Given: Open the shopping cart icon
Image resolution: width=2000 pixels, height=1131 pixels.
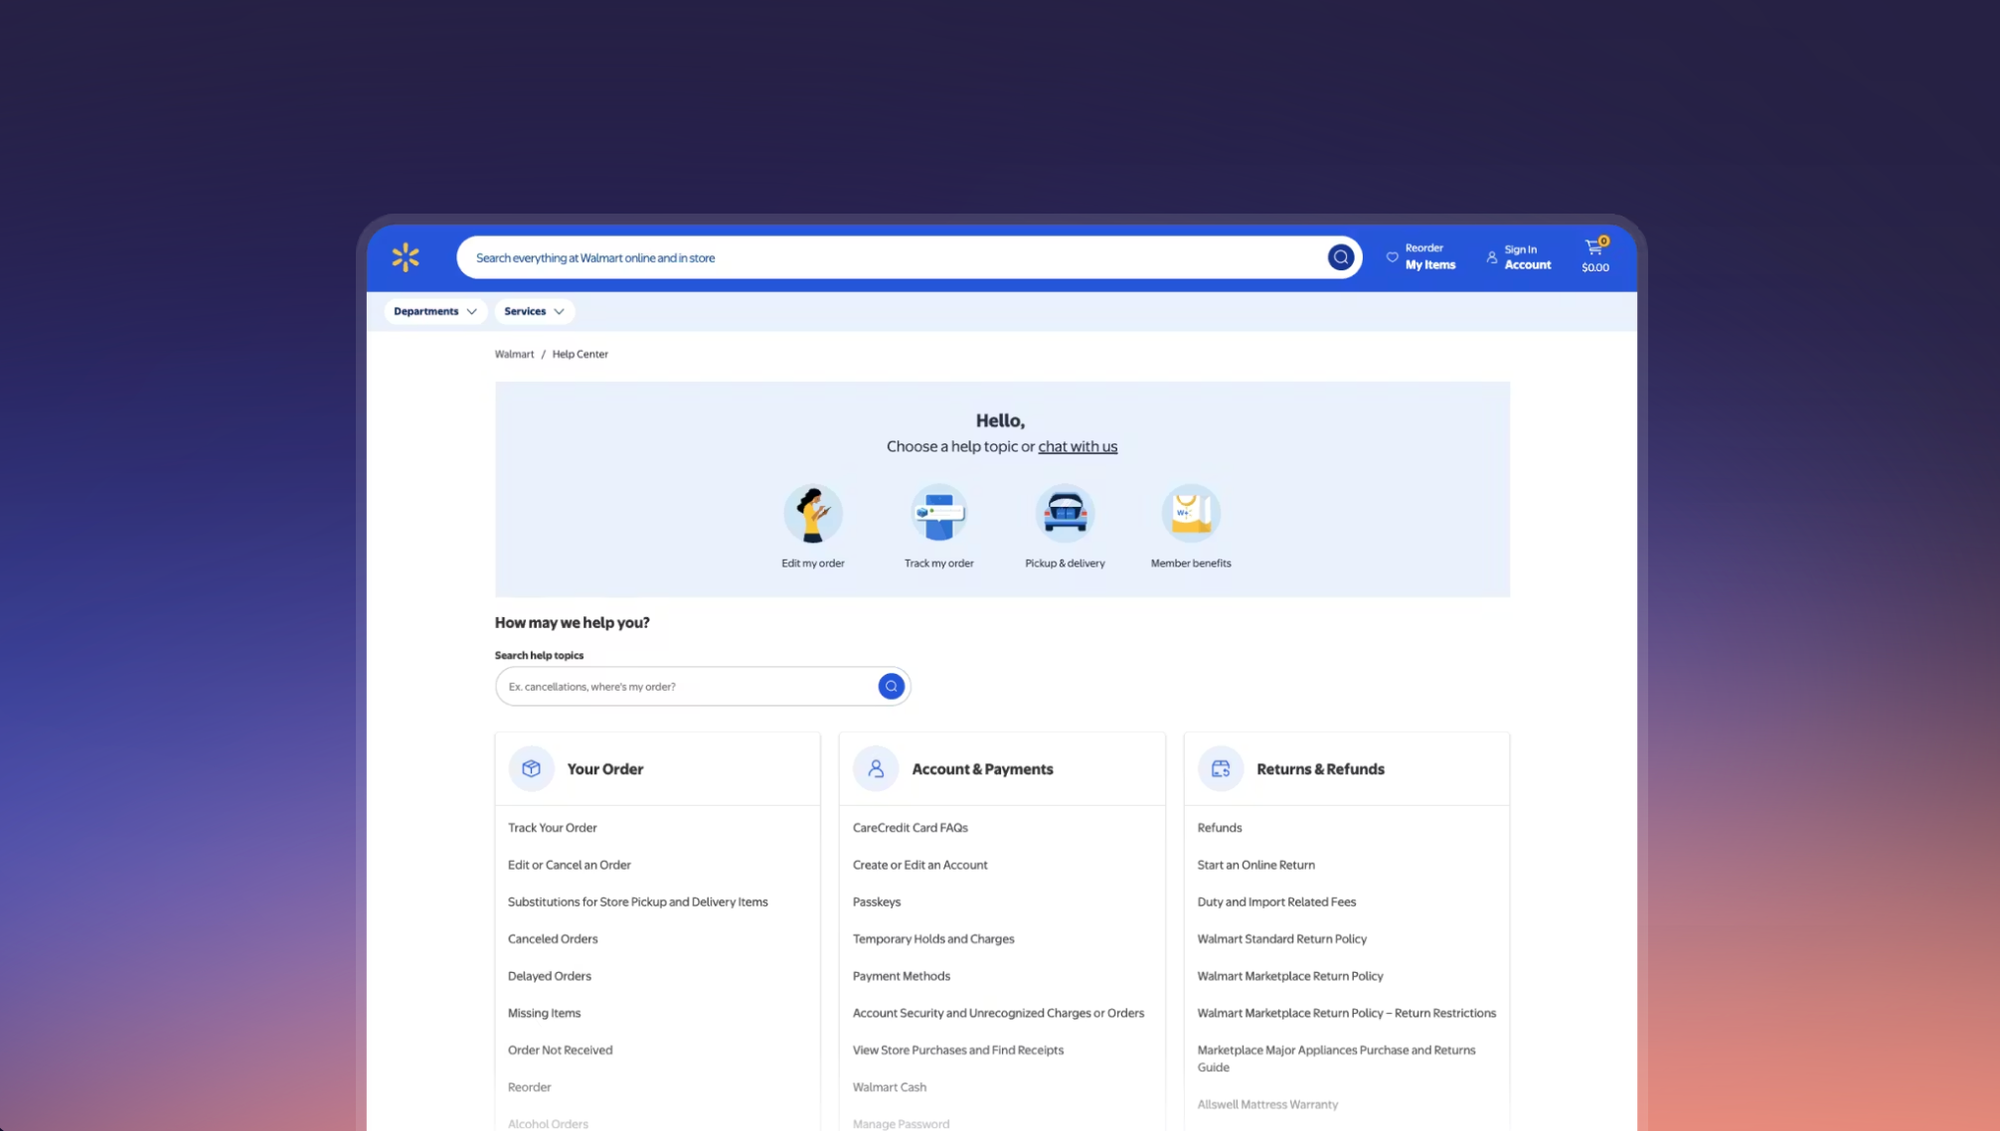Looking at the screenshot, I should click(1594, 248).
